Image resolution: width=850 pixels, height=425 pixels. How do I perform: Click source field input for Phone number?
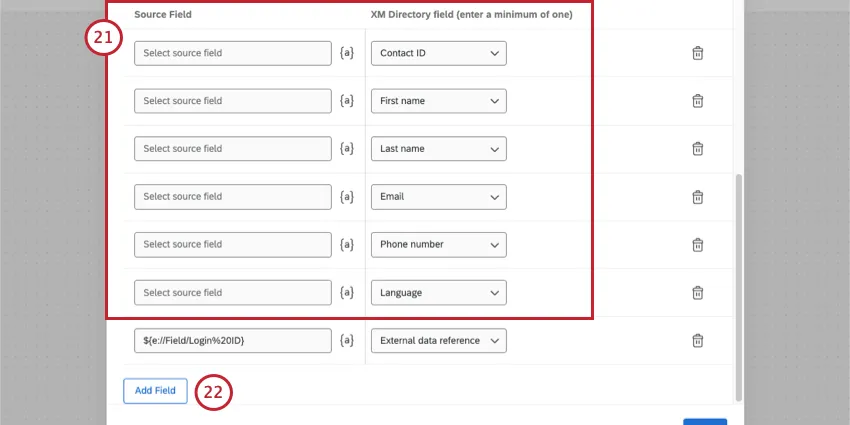point(232,245)
